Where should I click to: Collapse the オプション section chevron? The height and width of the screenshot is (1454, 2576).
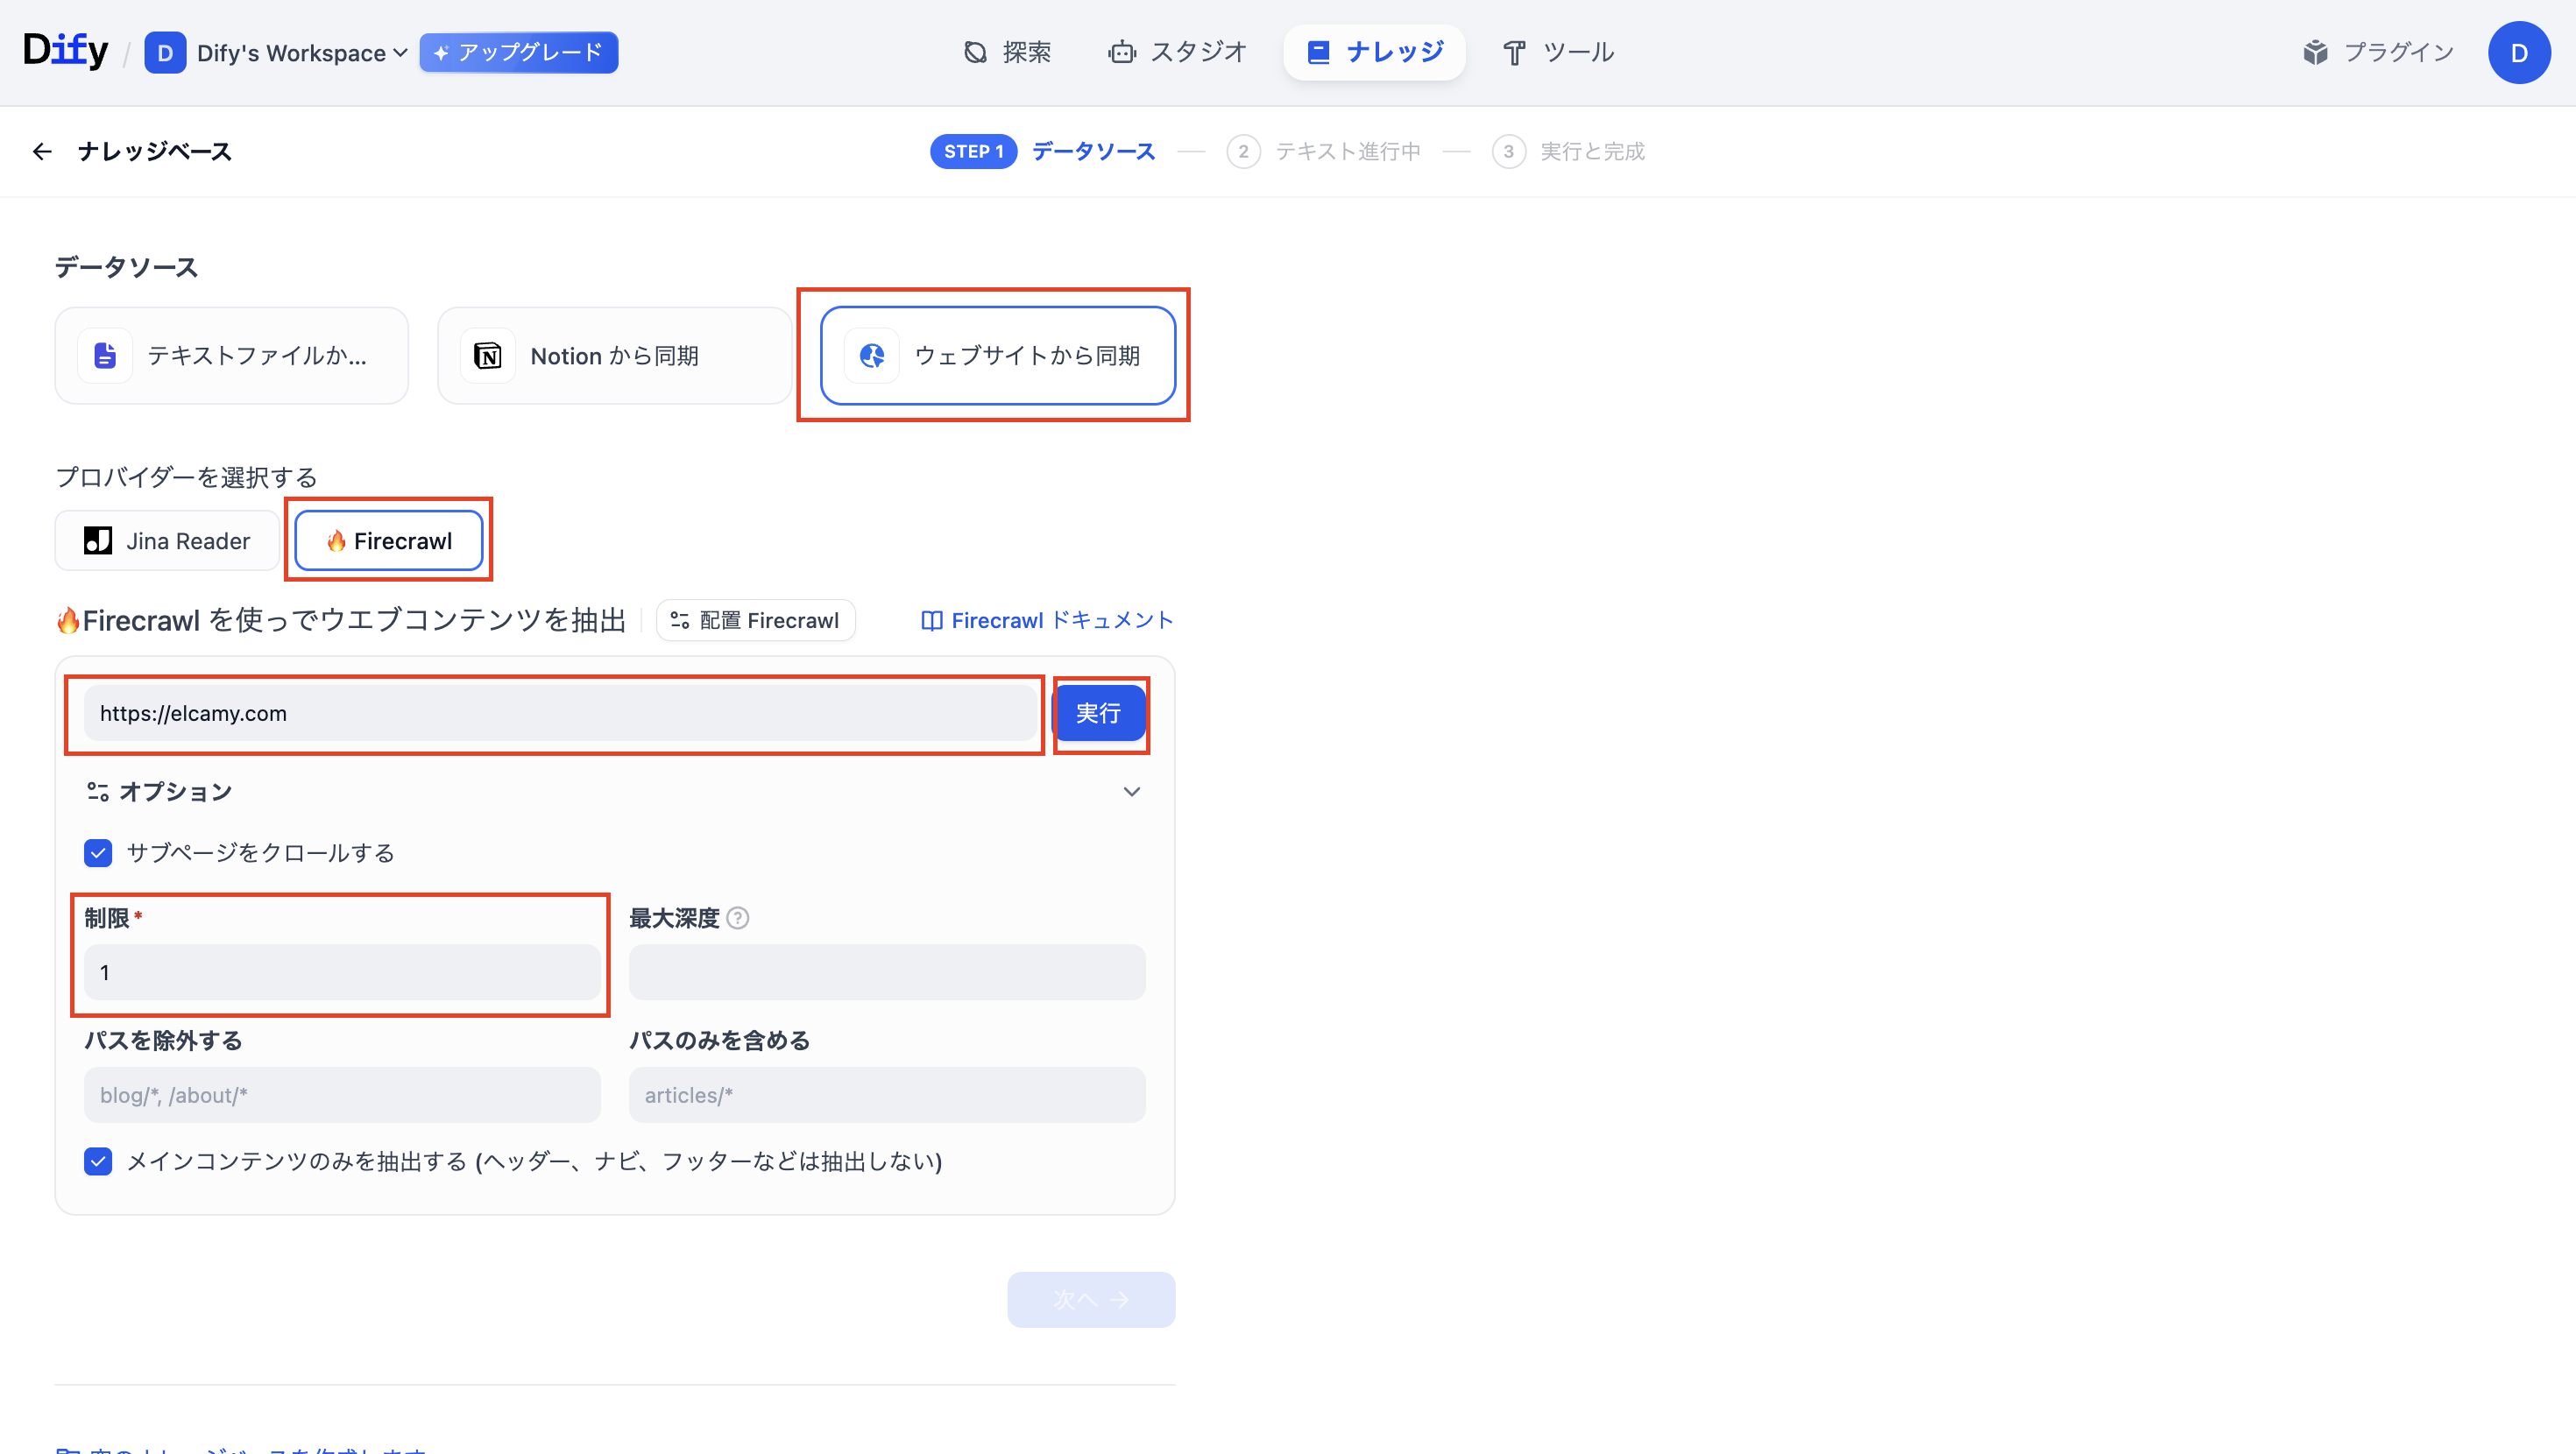point(1131,792)
